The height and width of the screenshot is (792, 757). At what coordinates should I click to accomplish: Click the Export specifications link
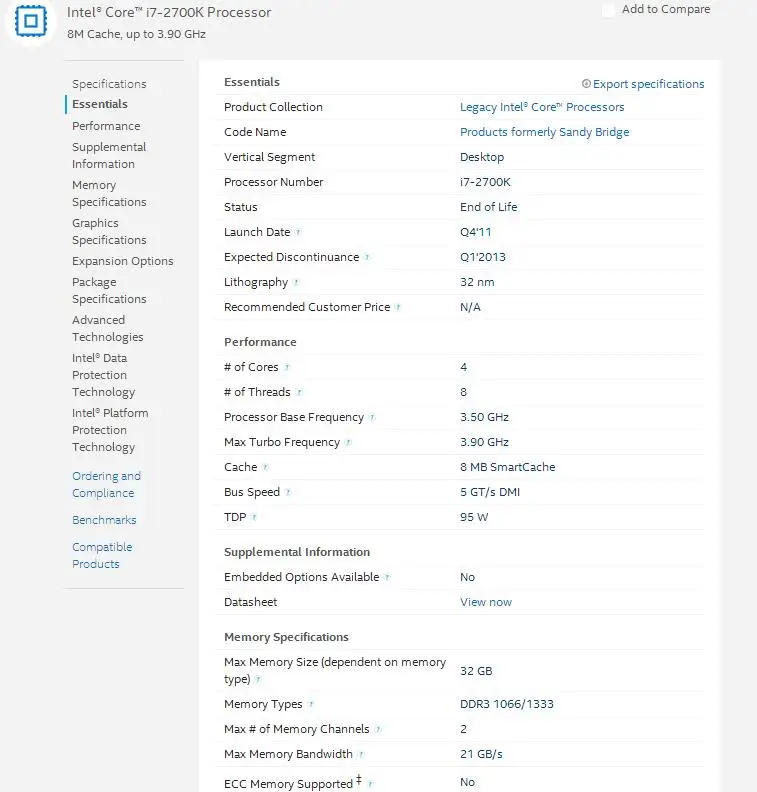(648, 84)
